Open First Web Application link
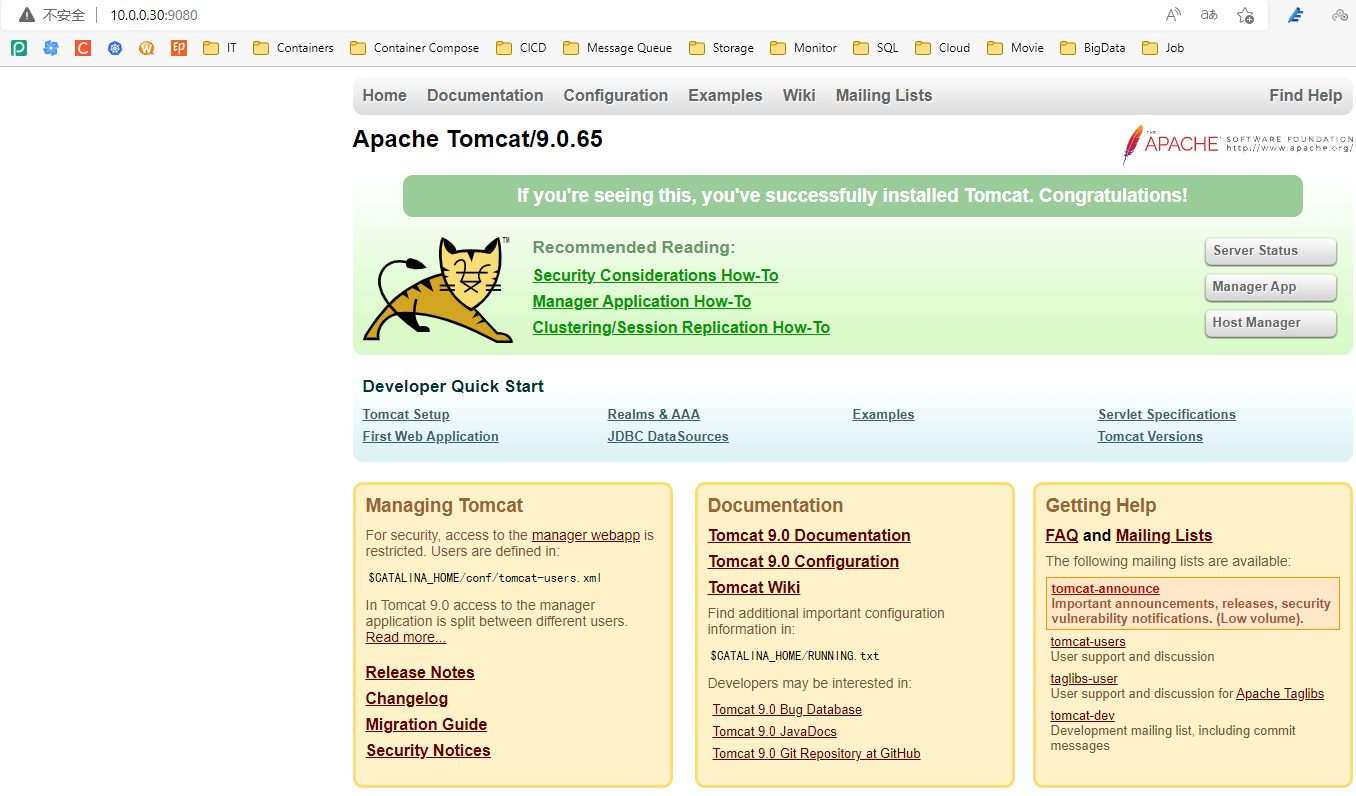 430,436
